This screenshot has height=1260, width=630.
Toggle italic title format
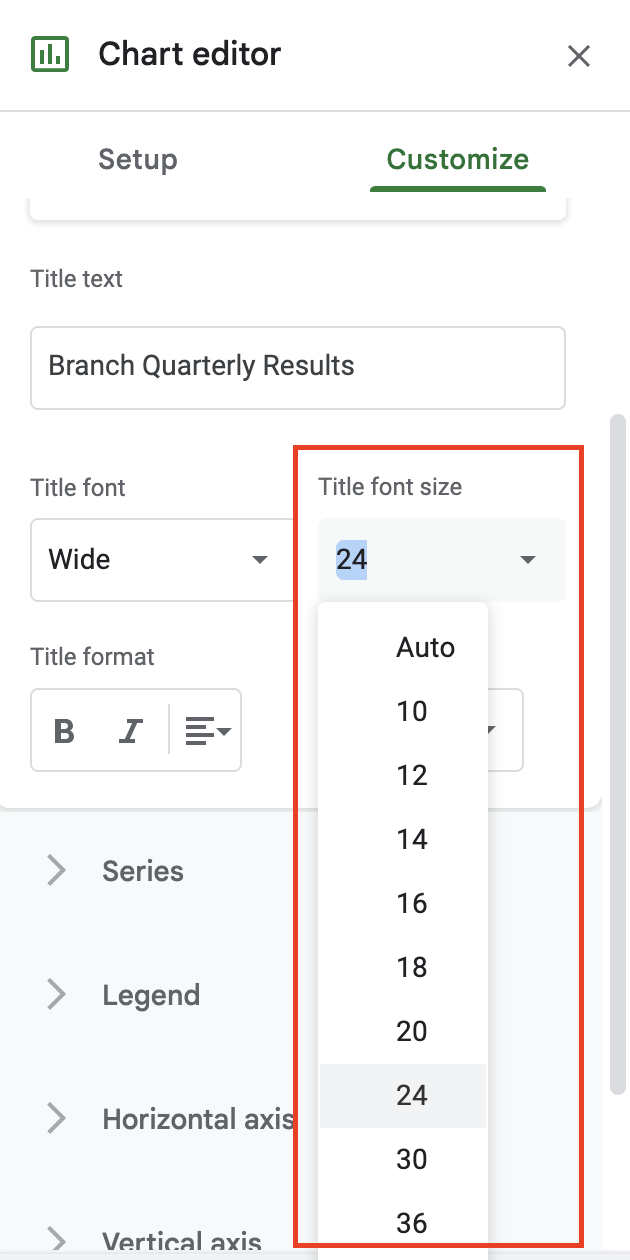coord(129,731)
